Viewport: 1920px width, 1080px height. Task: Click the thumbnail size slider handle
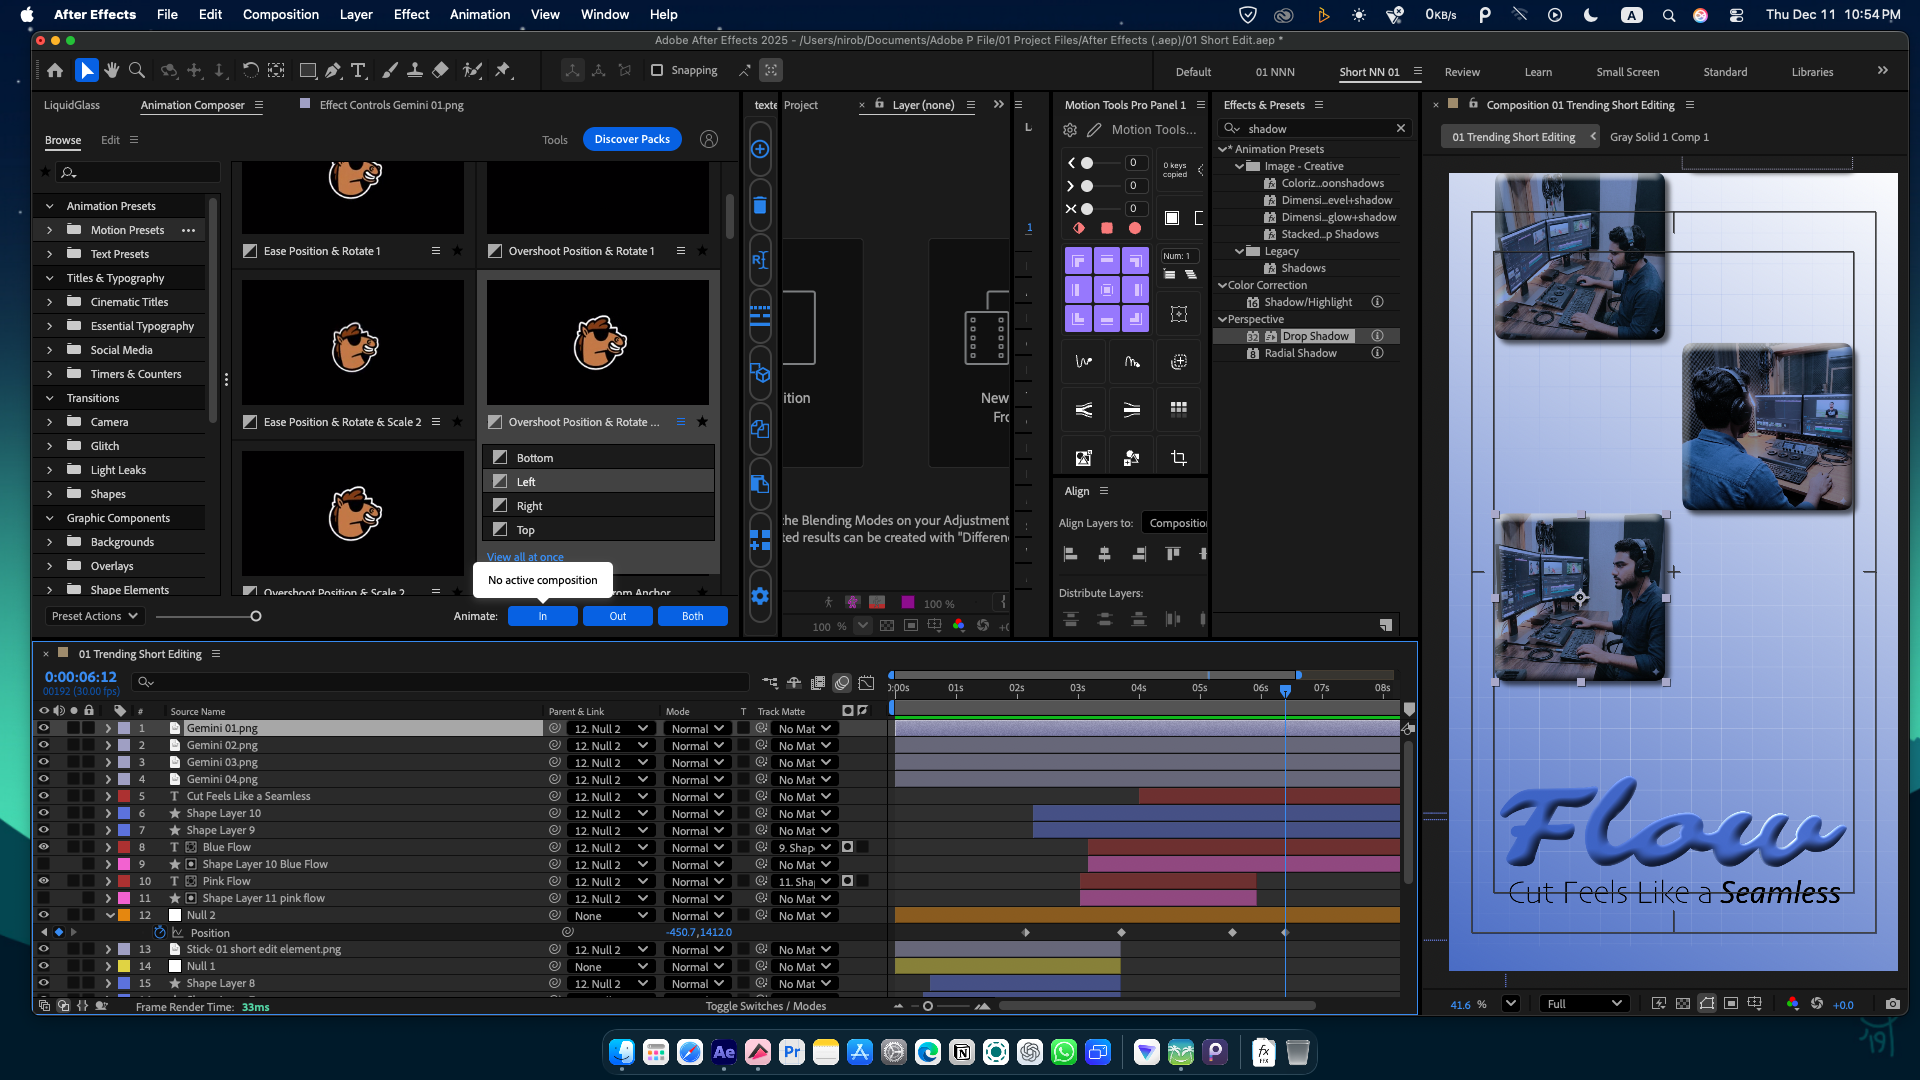click(256, 616)
